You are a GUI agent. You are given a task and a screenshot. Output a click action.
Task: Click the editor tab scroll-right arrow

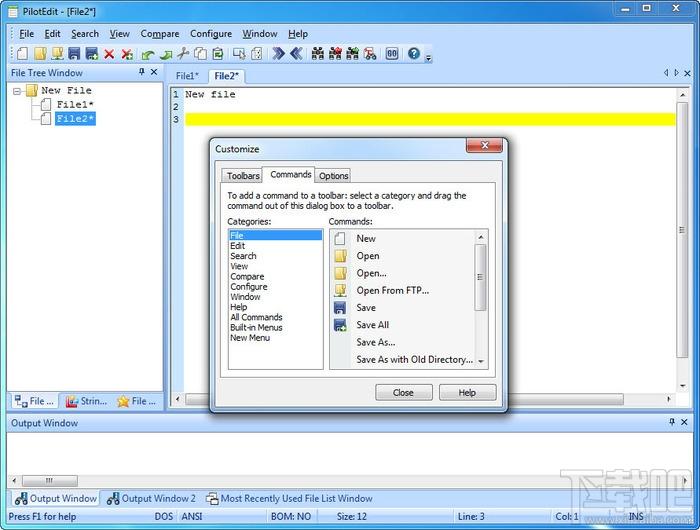677,73
